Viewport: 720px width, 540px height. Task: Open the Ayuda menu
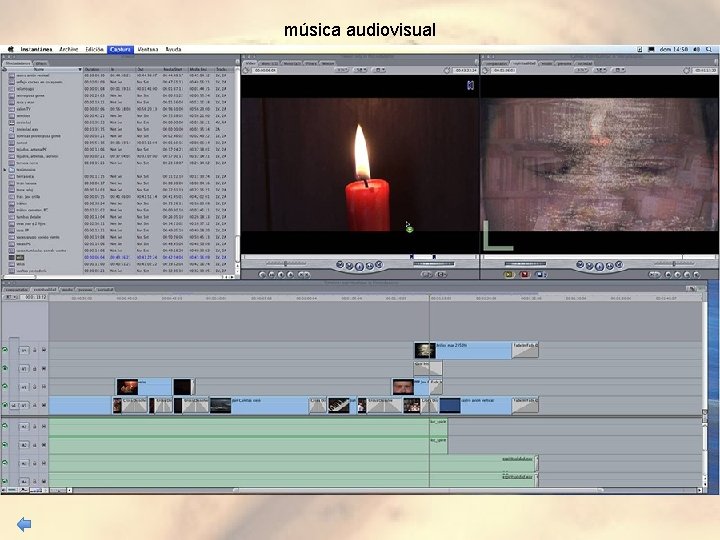(x=173, y=49)
